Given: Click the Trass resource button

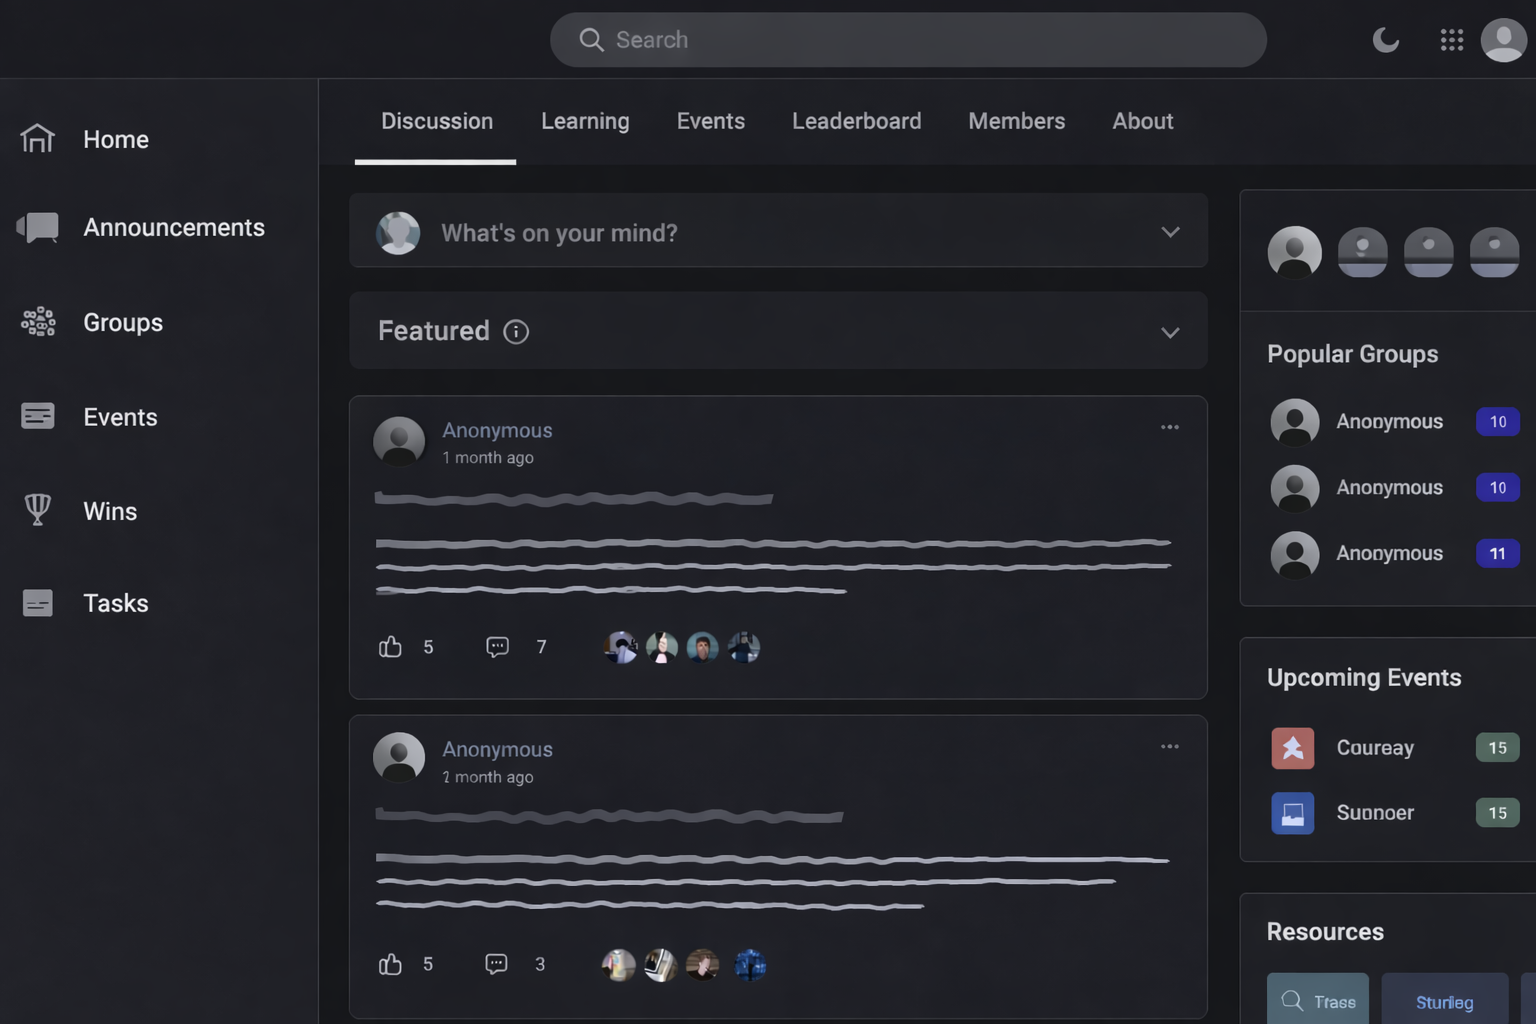Looking at the screenshot, I should point(1318,1000).
